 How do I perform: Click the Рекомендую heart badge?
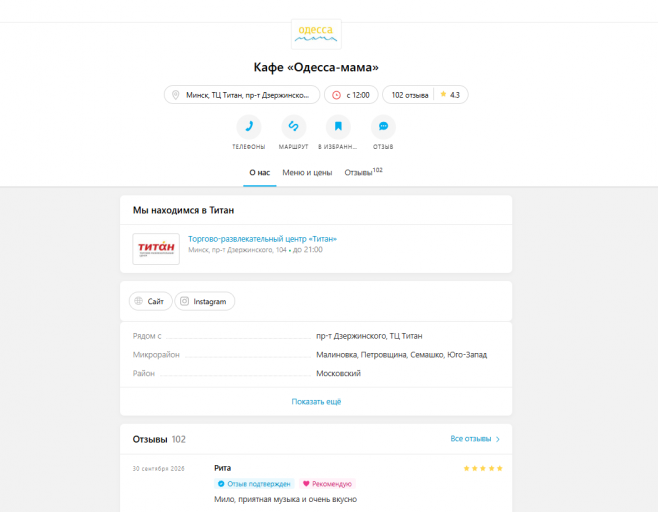[327, 484]
